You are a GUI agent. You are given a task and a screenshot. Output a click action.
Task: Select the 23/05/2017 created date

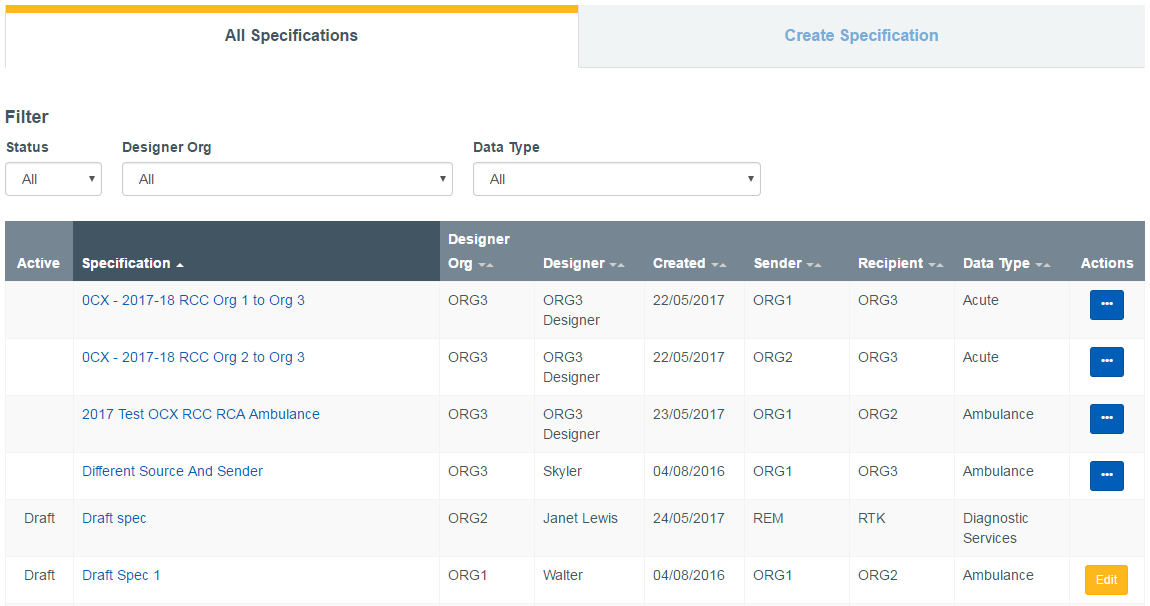[689, 415]
